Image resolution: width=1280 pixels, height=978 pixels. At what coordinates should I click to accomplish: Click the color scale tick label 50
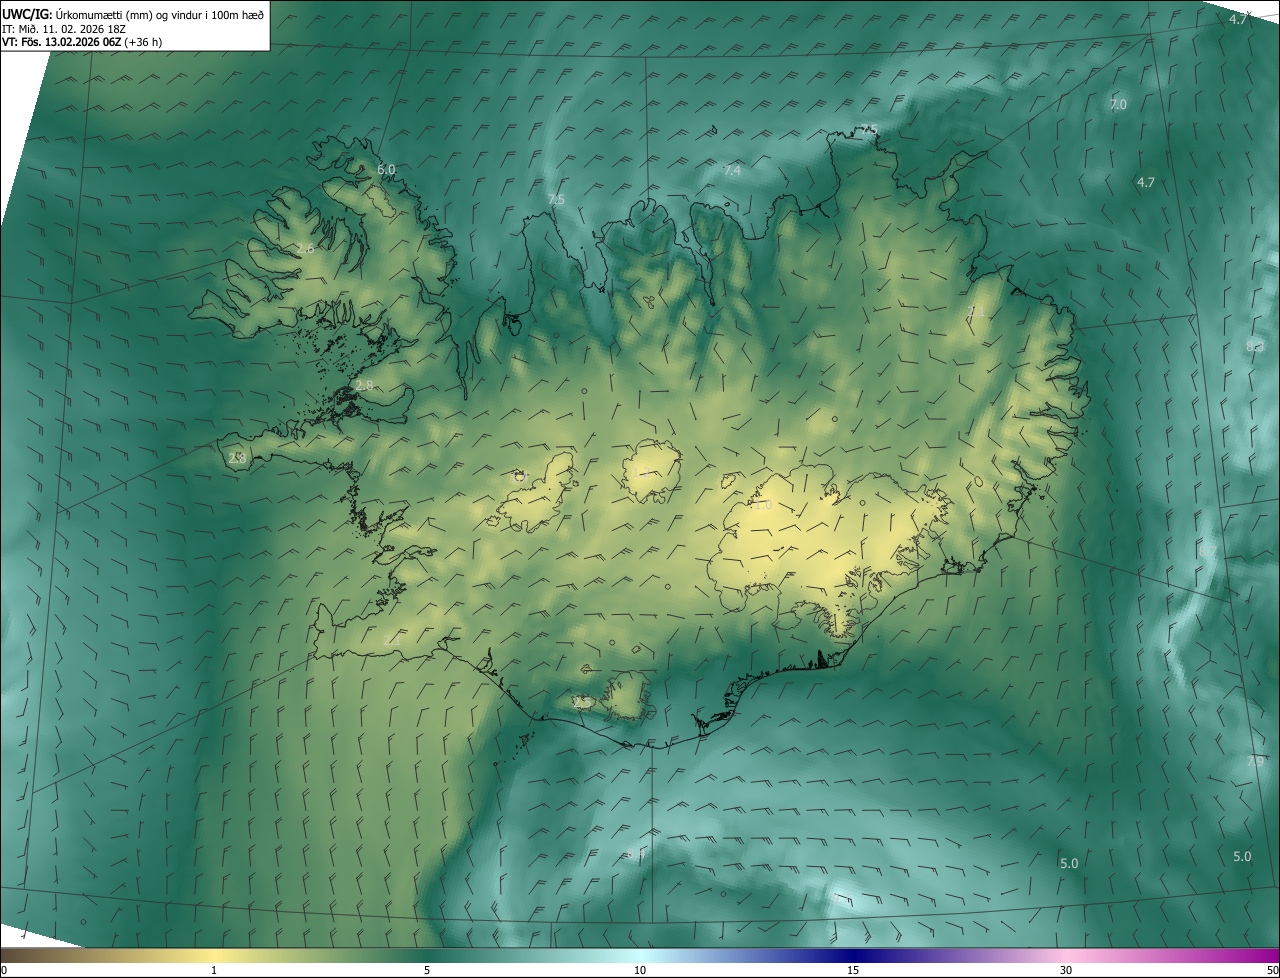click(x=1272, y=970)
